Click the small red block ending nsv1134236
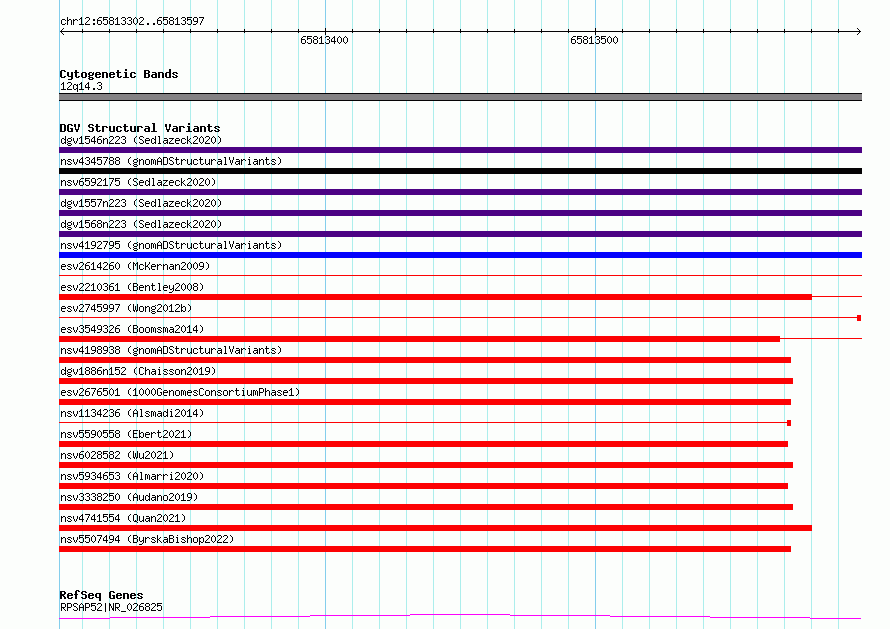The image size is (890, 629). [789, 423]
